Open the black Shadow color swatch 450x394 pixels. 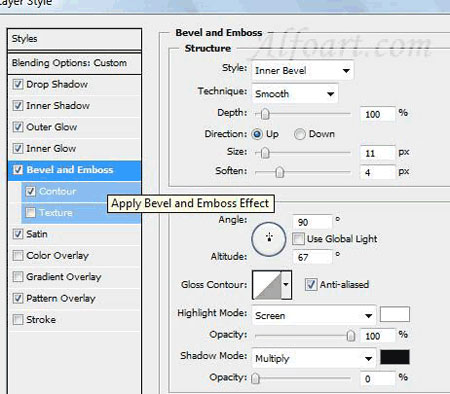[395, 357]
